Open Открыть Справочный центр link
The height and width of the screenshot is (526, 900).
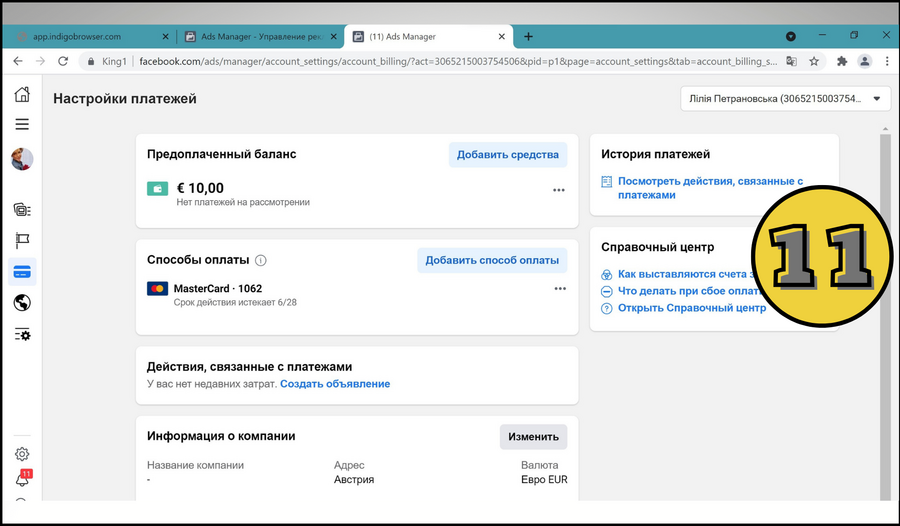coord(692,308)
